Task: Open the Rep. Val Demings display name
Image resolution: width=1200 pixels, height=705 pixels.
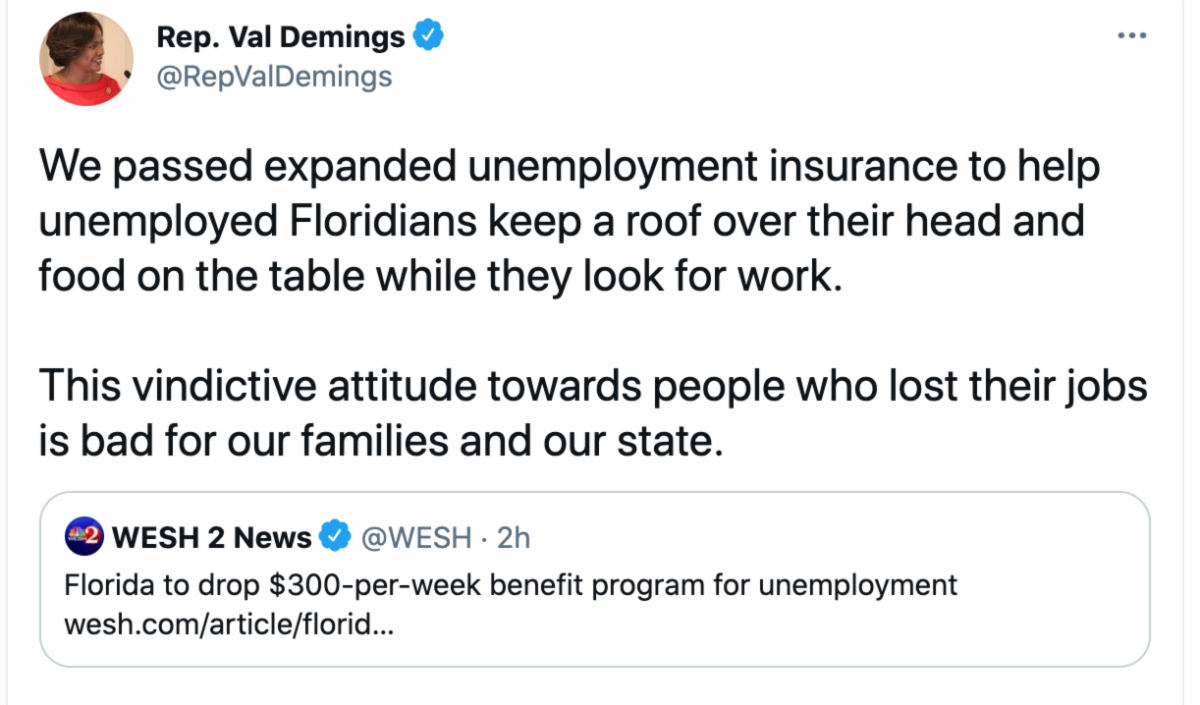Action: point(281,38)
